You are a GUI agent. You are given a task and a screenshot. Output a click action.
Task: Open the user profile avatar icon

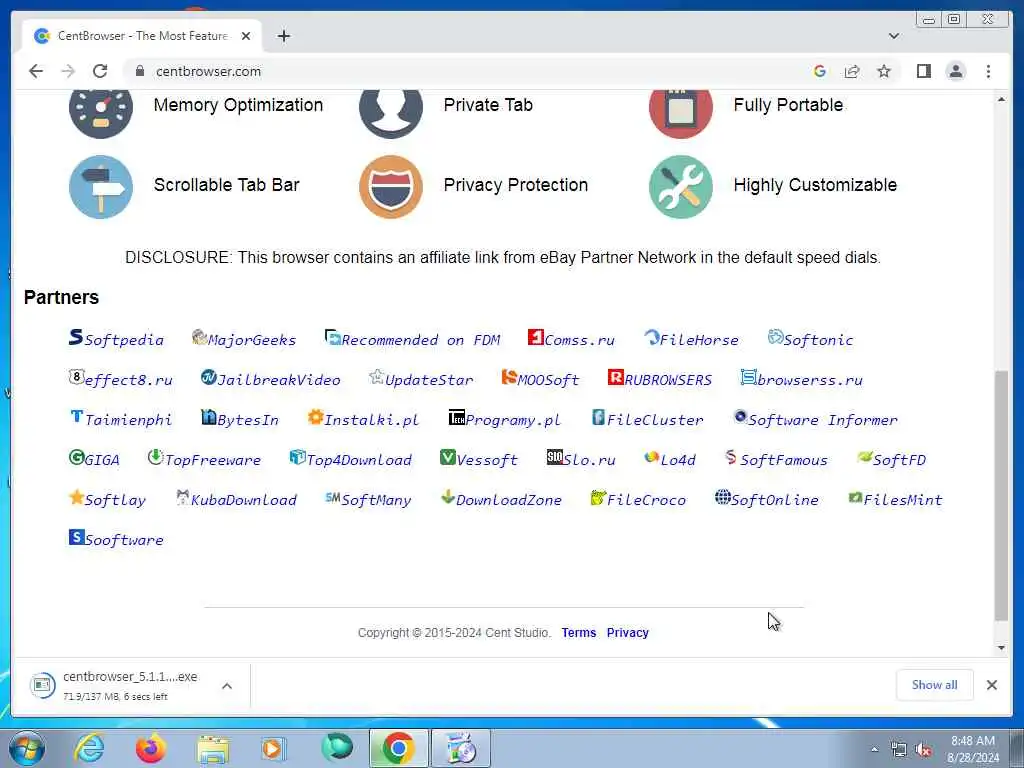click(955, 71)
